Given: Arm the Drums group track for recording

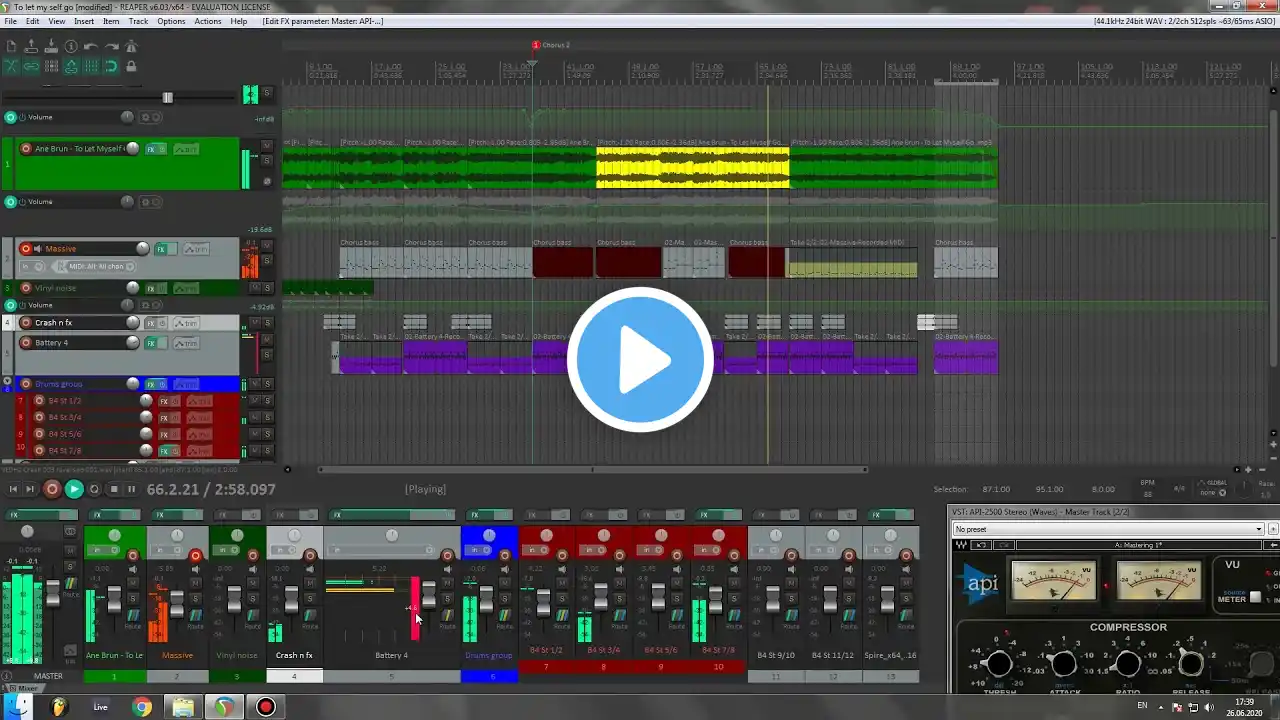Looking at the screenshot, I should (26, 384).
